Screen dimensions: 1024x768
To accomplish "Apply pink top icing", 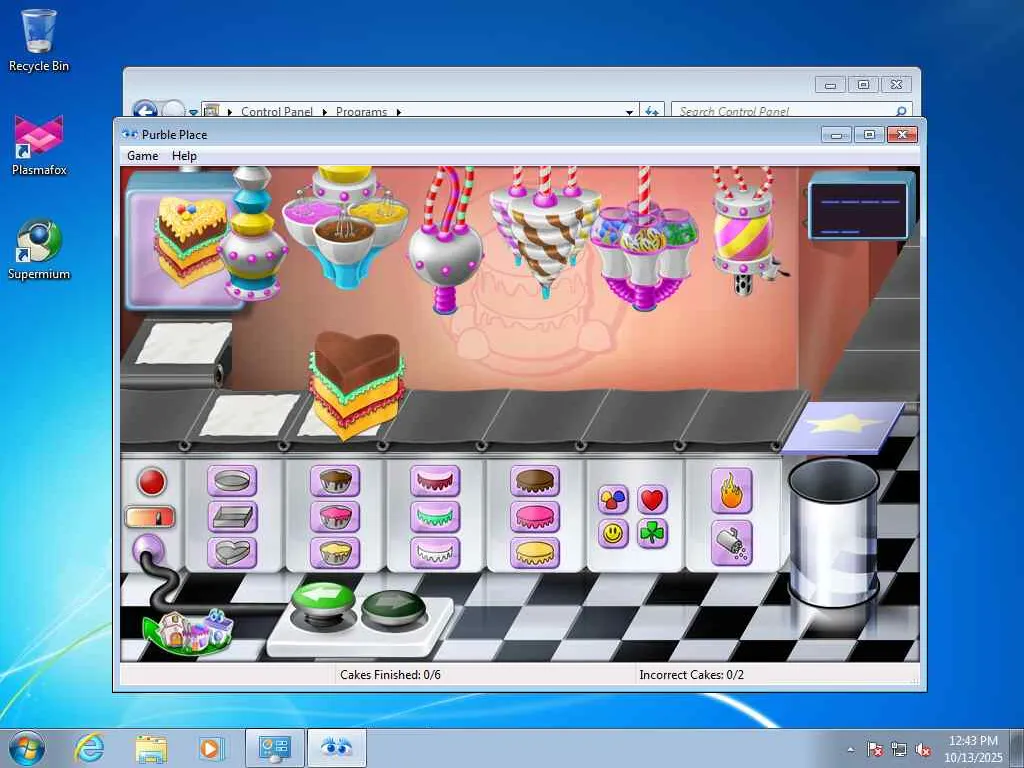I will 535,517.
